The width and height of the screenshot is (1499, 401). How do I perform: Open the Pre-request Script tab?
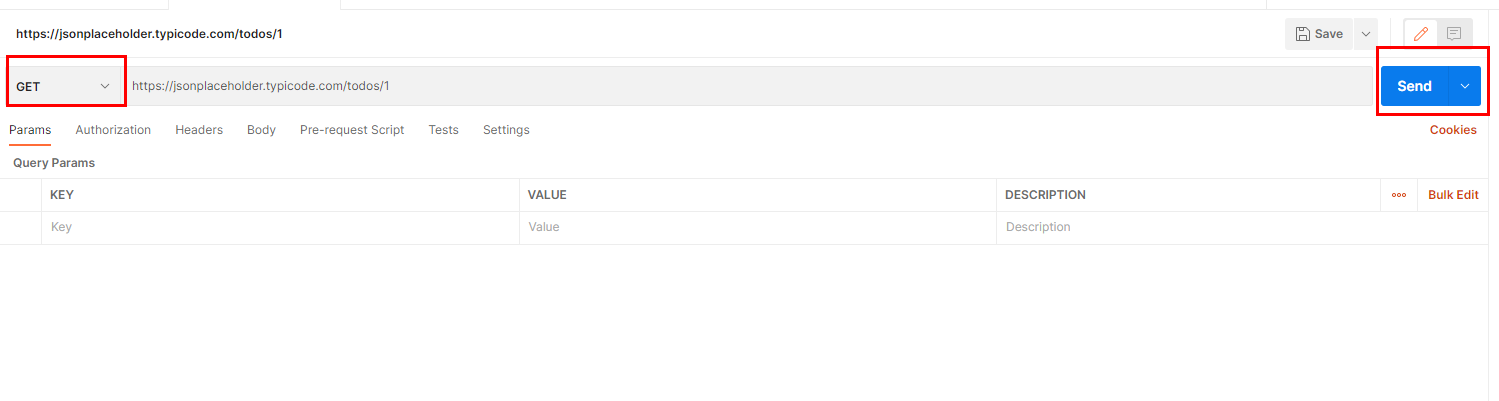coord(352,130)
